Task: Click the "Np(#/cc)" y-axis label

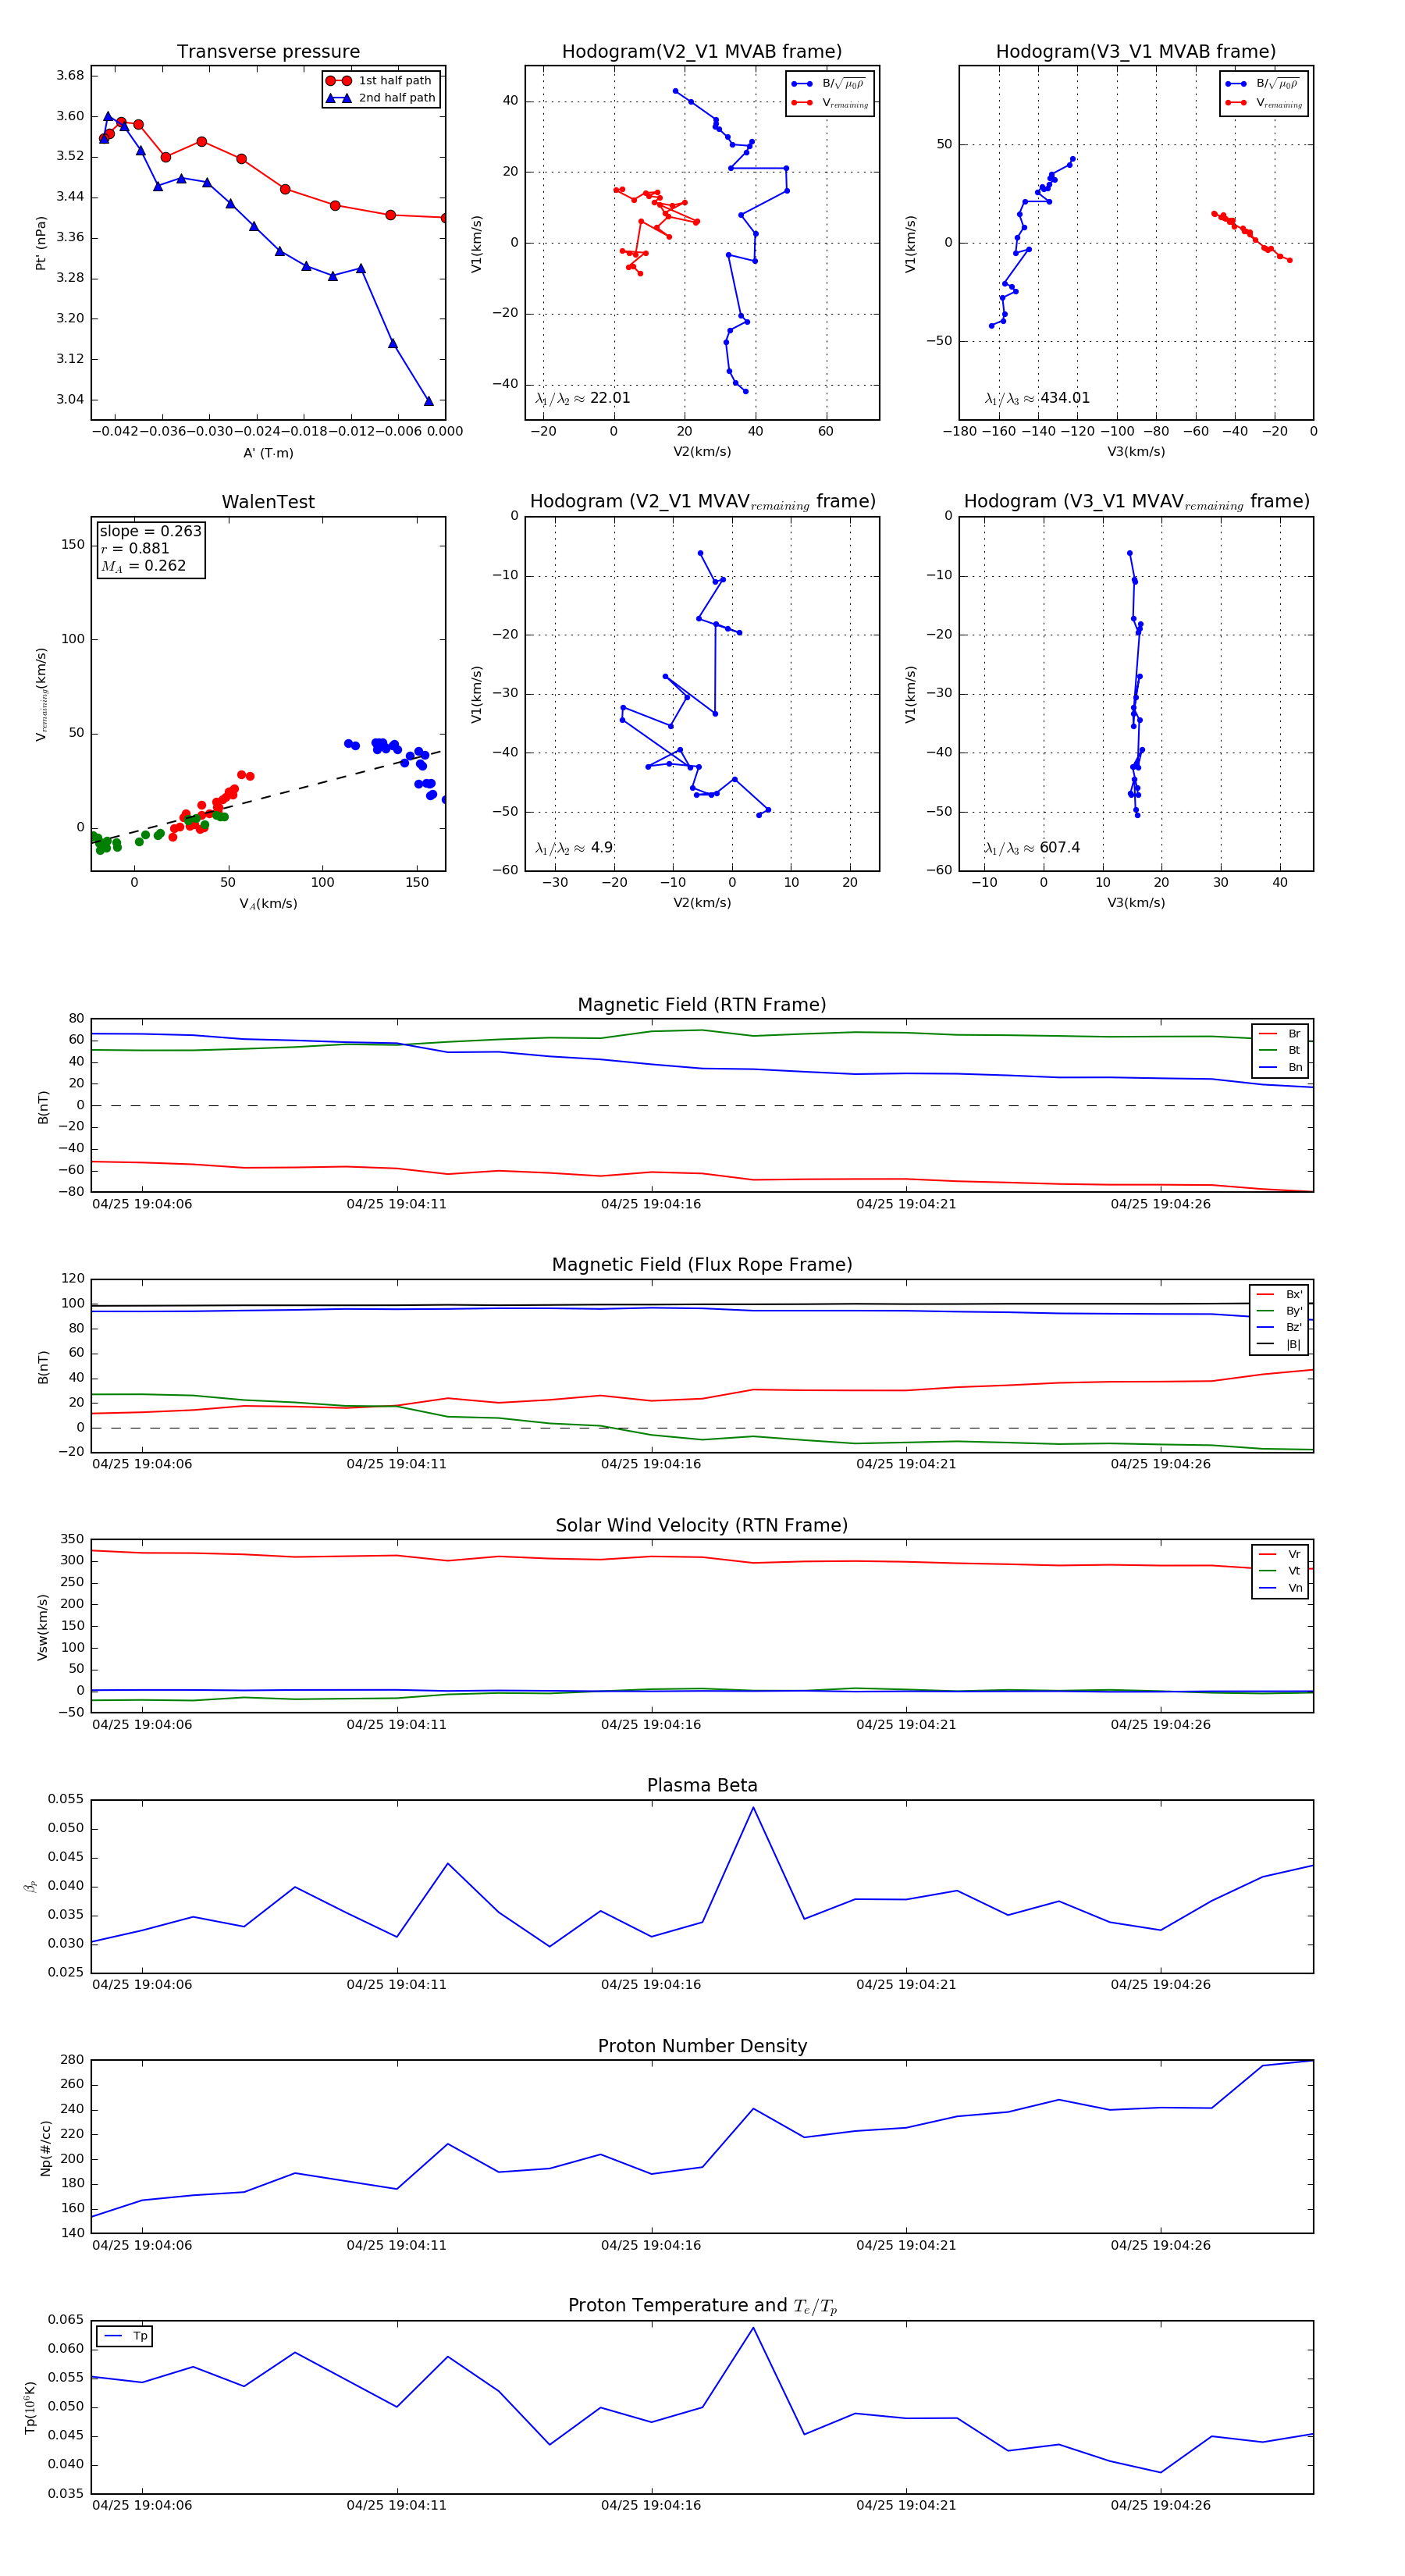Action: tap(45, 2147)
